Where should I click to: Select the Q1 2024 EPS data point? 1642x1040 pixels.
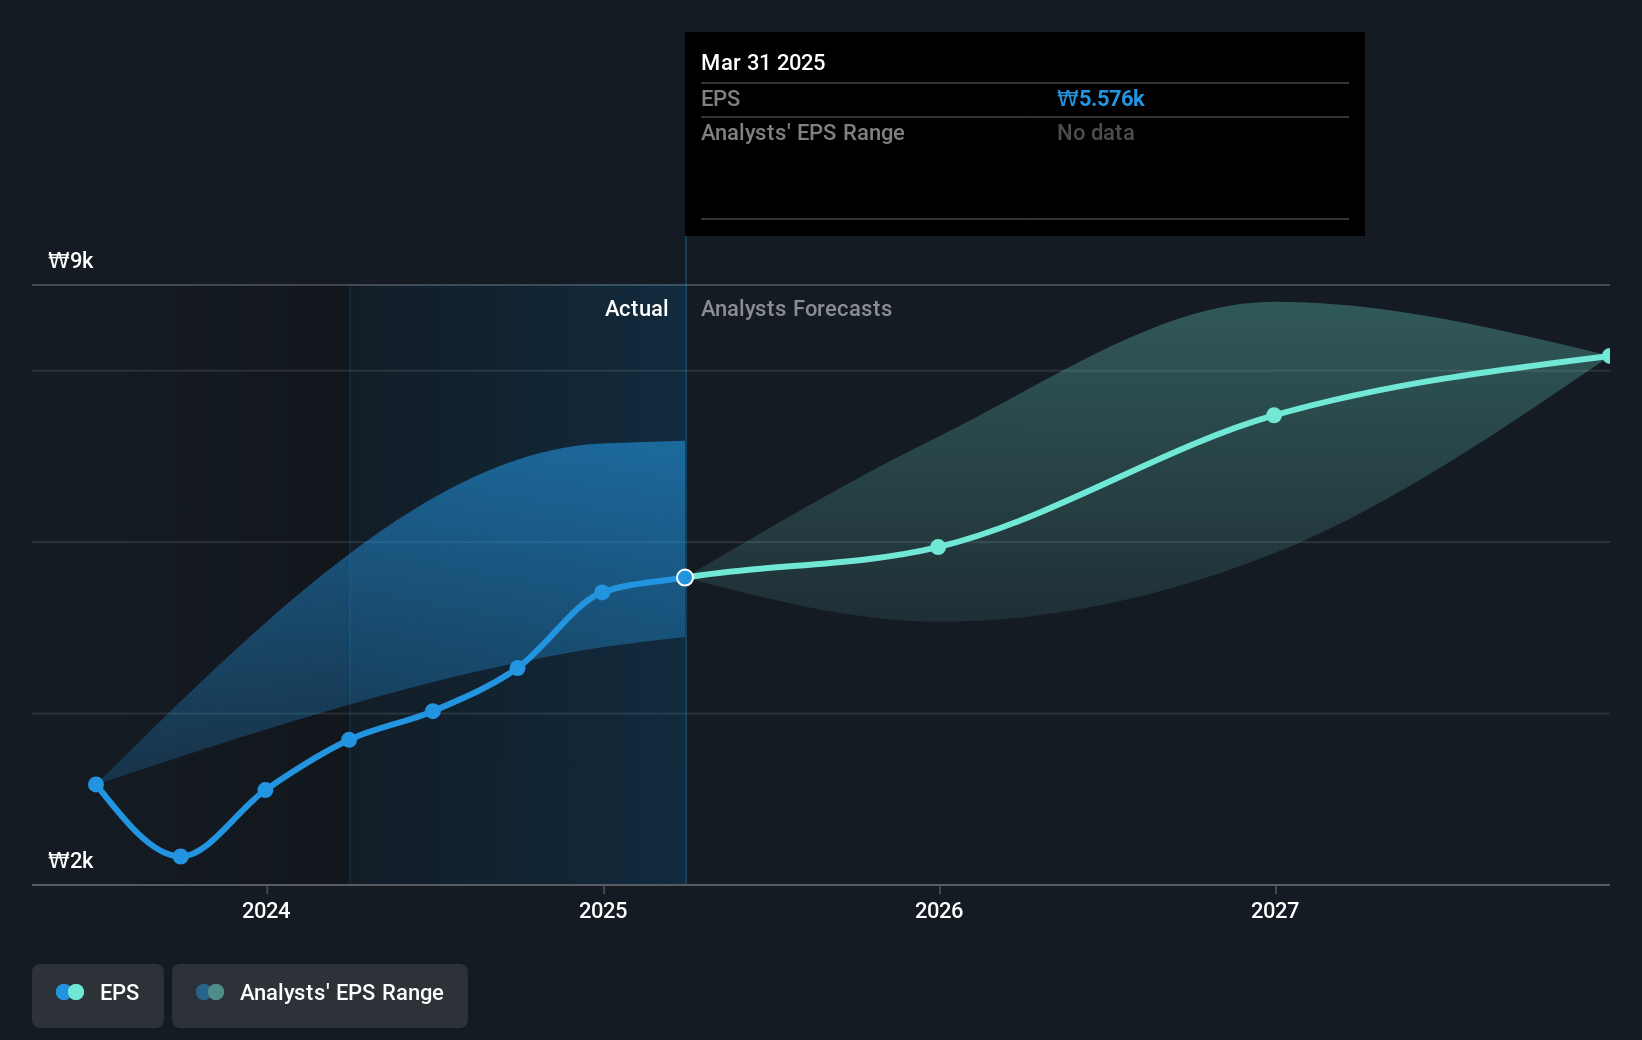tap(349, 740)
